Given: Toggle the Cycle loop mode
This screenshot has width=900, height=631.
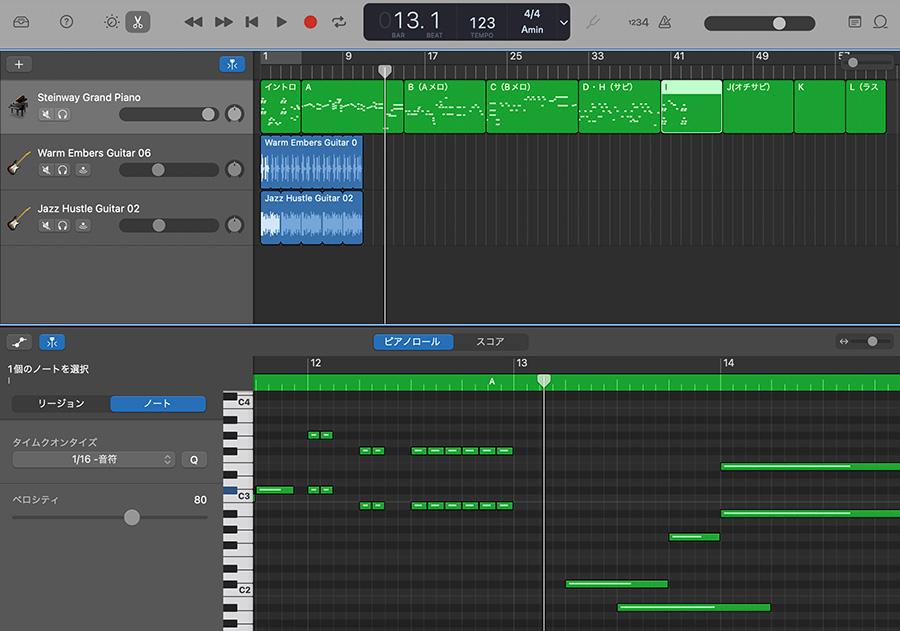Looking at the screenshot, I should [339, 22].
